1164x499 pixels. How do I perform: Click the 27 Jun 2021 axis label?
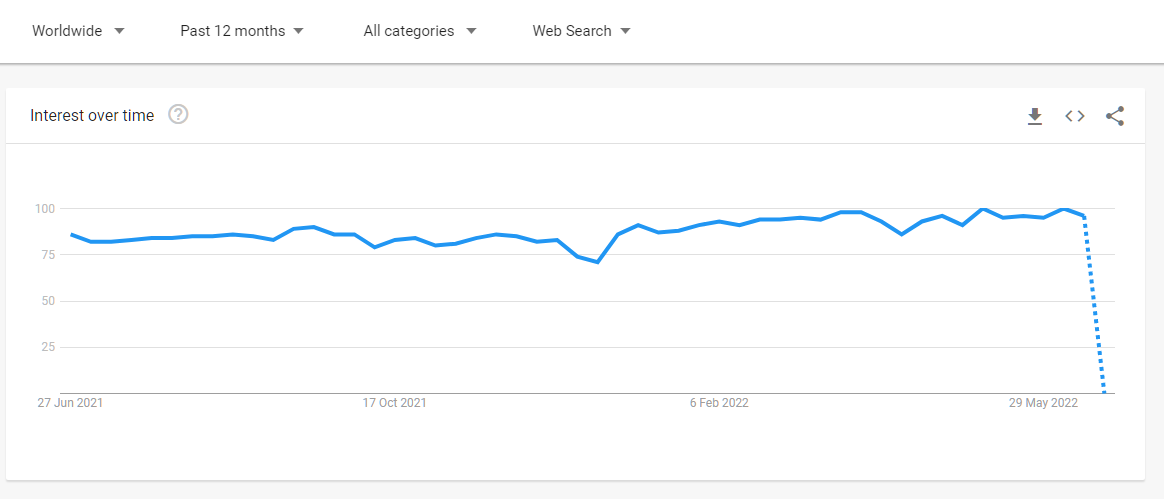click(x=71, y=403)
